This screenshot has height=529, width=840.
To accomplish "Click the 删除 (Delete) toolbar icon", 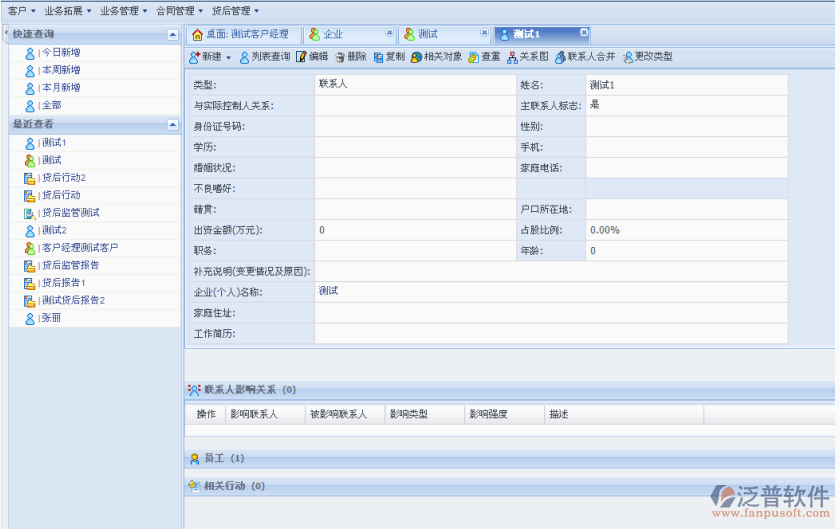I will click(x=350, y=57).
